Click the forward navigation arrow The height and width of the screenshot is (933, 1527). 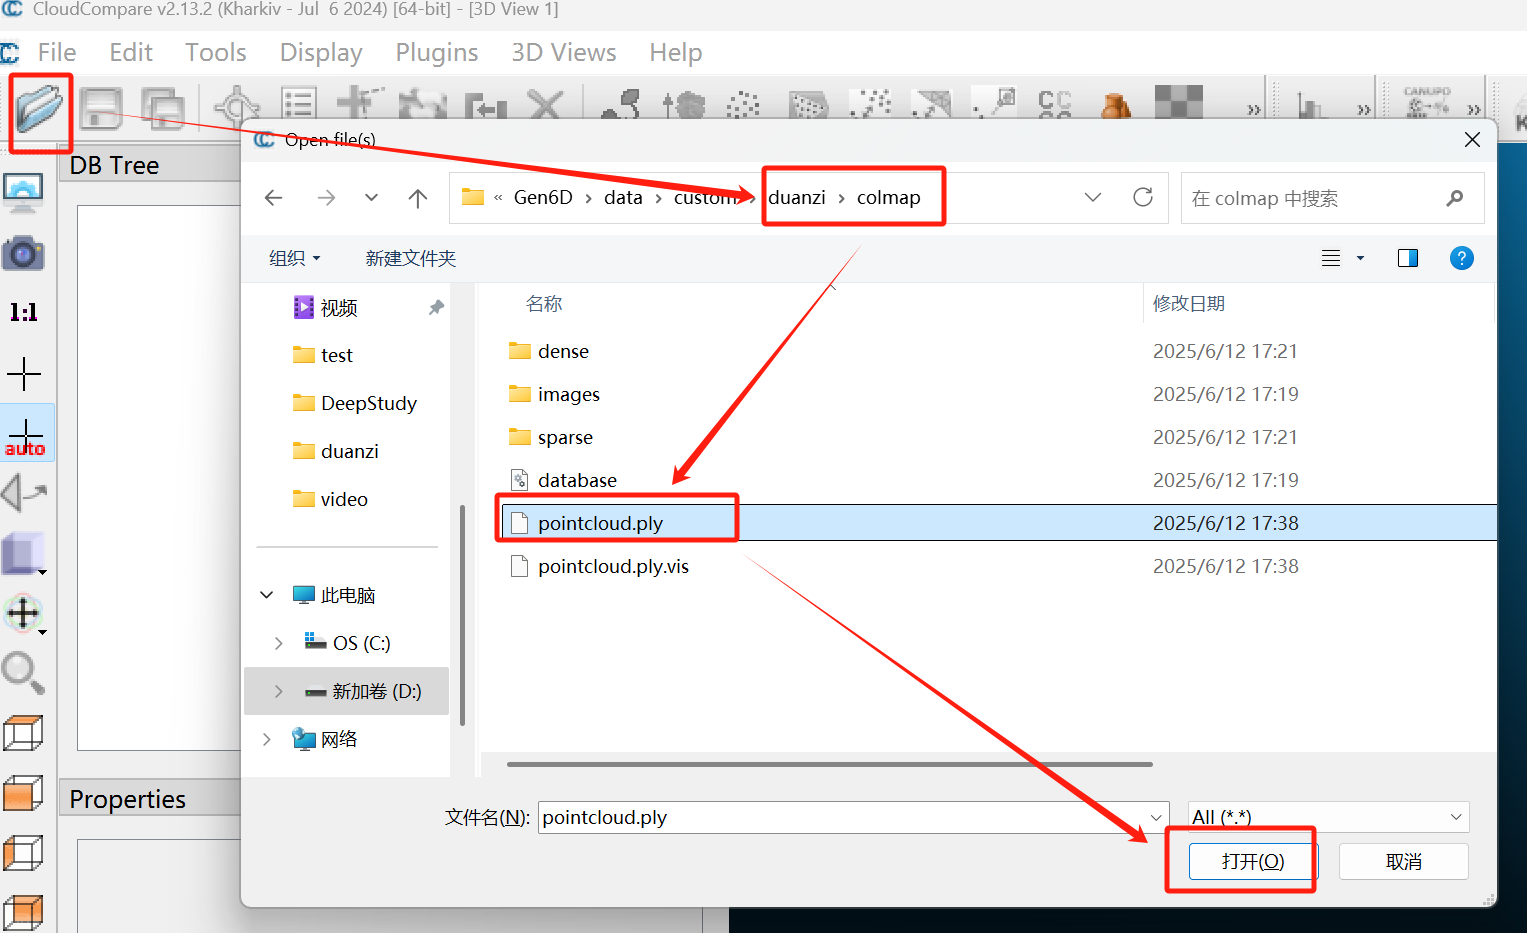click(x=326, y=198)
